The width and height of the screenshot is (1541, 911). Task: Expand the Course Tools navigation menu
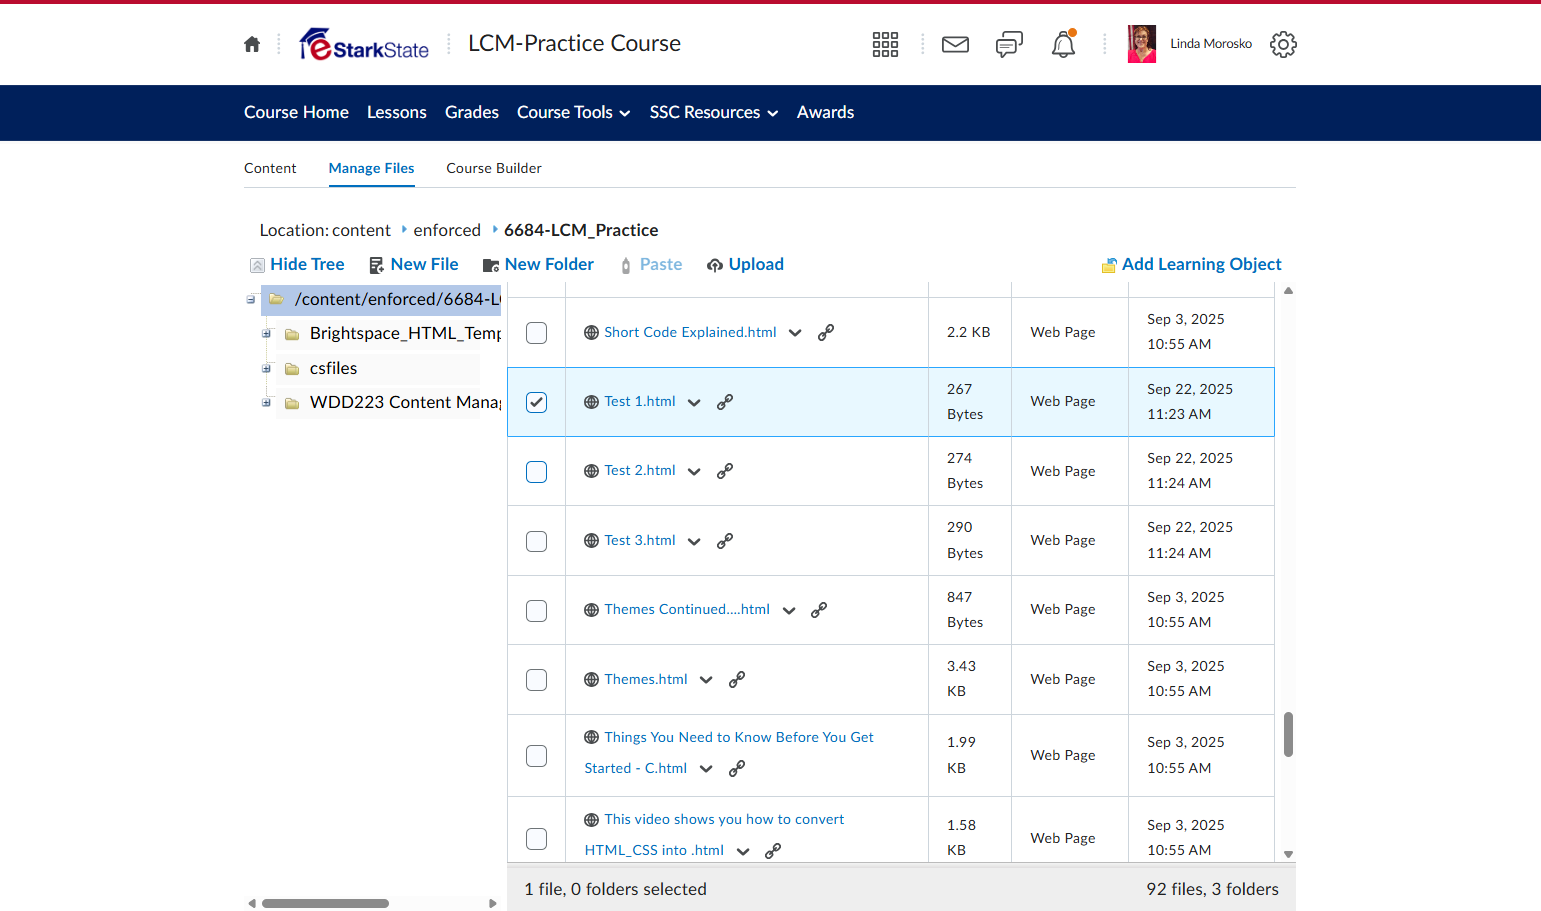pyautogui.click(x=573, y=112)
